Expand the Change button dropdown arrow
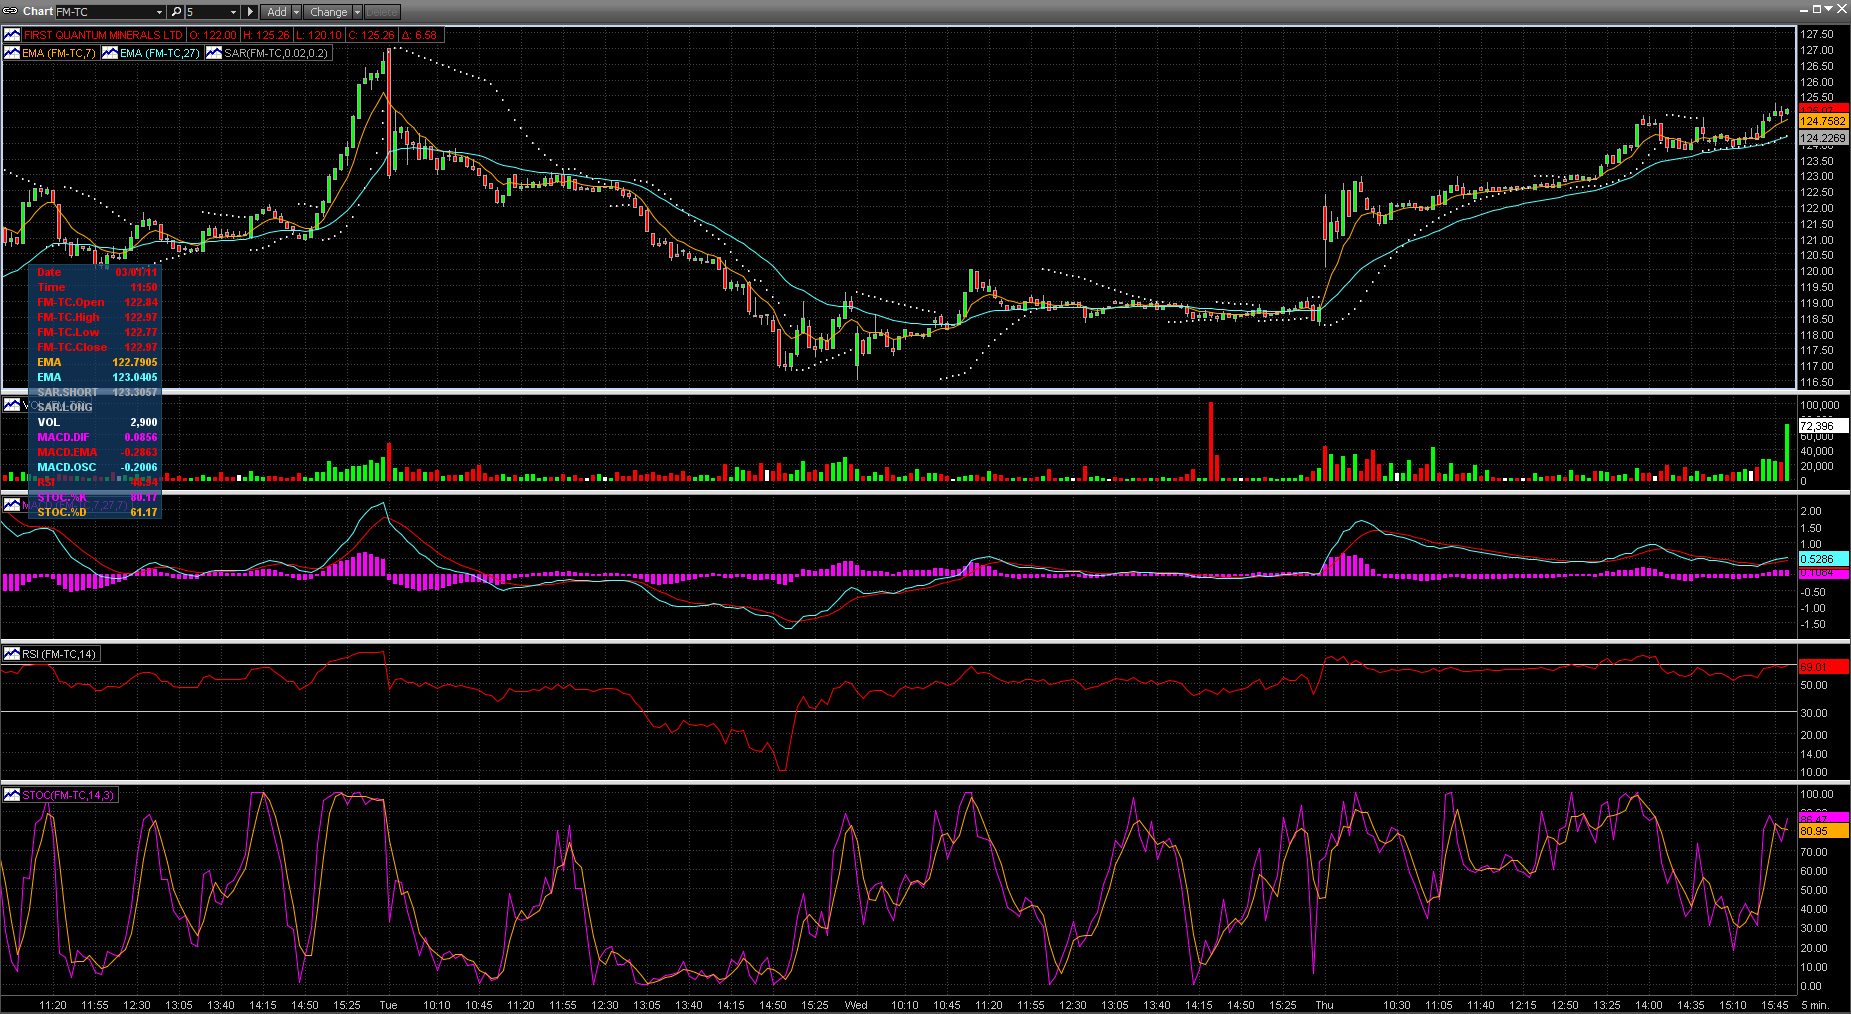This screenshot has width=1851, height=1014. [x=357, y=12]
